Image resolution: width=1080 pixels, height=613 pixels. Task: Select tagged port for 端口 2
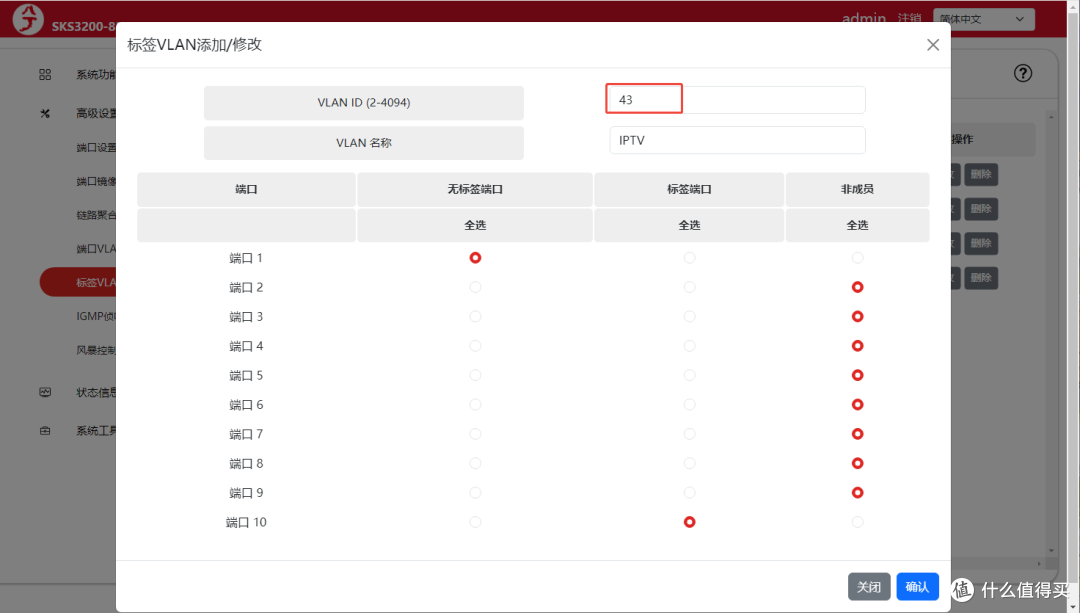click(x=689, y=287)
